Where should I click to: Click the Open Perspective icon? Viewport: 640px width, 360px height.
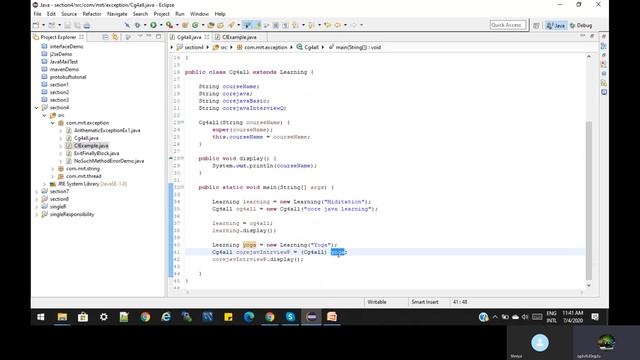(536, 25)
